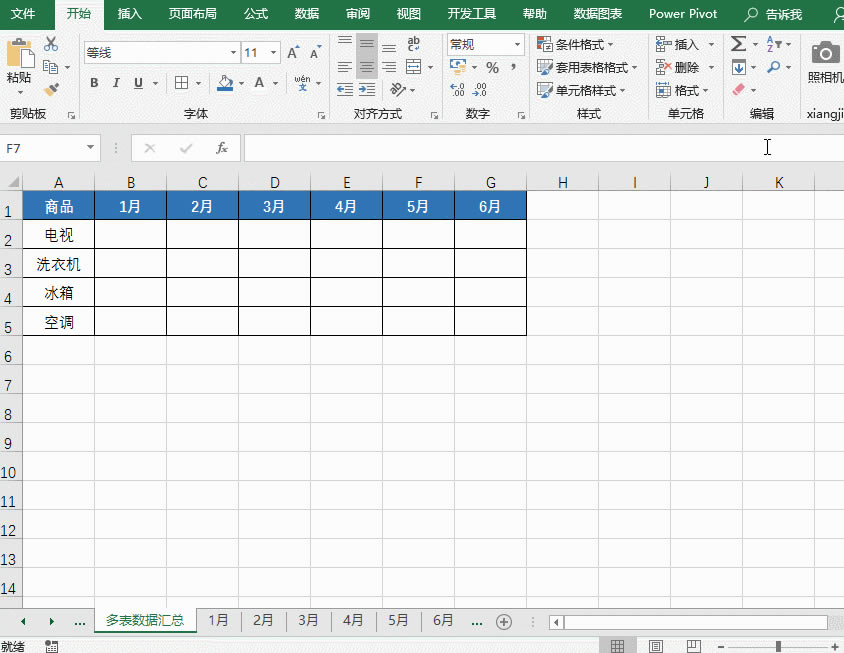Toggle bold formatting
This screenshot has width=844, height=653.
(x=93, y=82)
